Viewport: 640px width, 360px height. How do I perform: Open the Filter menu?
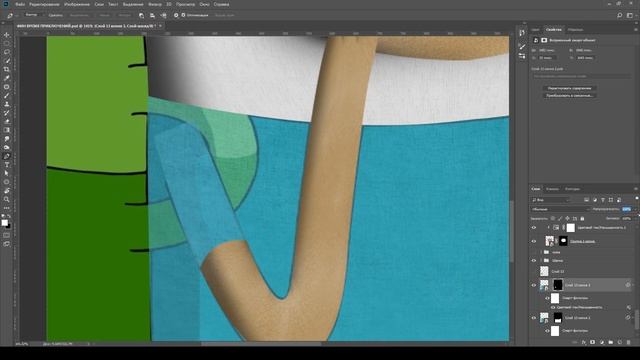tap(155, 4)
